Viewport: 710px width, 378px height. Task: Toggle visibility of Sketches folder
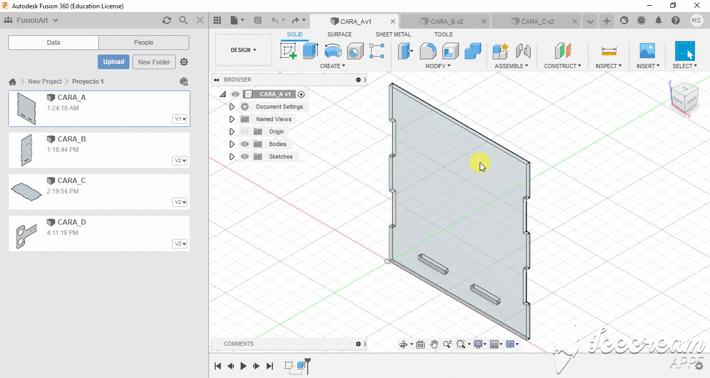tap(245, 157)
